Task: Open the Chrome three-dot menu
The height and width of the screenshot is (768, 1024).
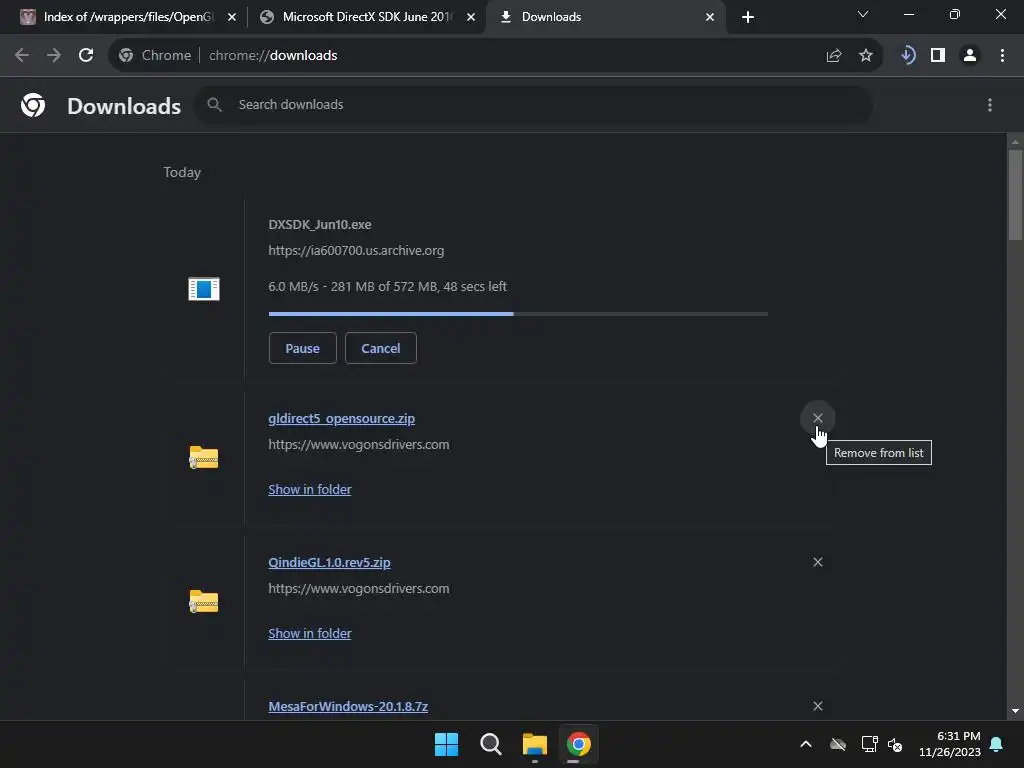Action: (x=1002, y=56)
